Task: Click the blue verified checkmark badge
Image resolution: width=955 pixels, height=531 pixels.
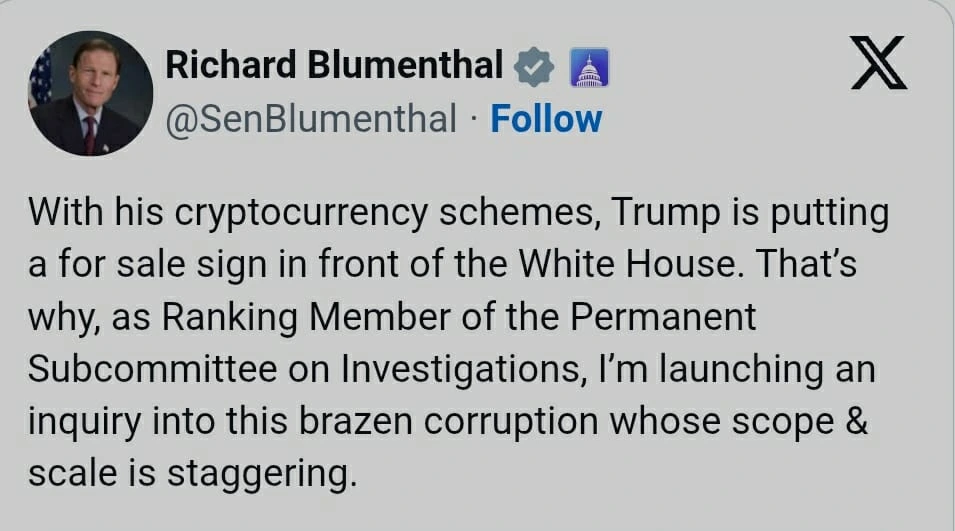Action: (x=534, y=68)
